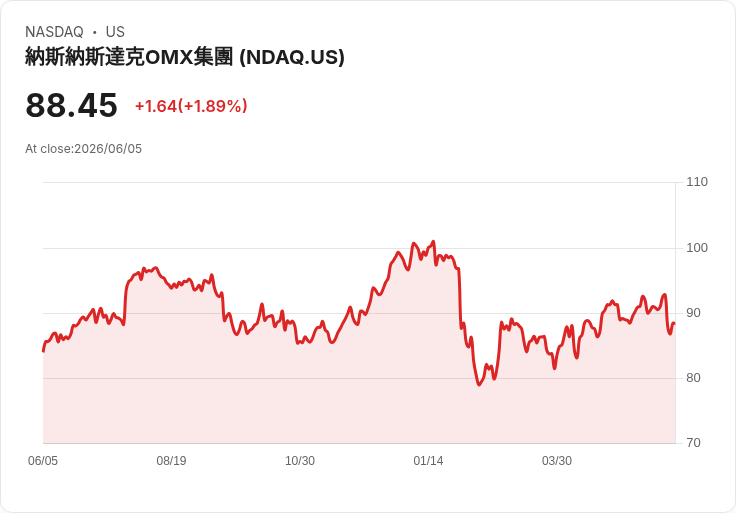The width and height of the screenshot is (736, 513).
Task: Select the 08/19 date axis label
Action: point(171,461)
